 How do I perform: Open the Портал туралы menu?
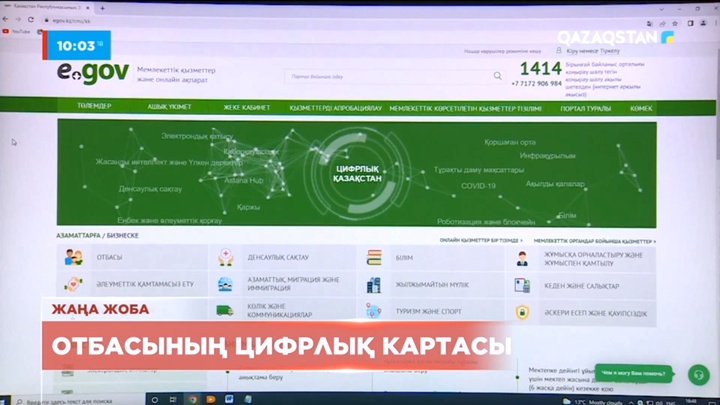click(585, 109)
